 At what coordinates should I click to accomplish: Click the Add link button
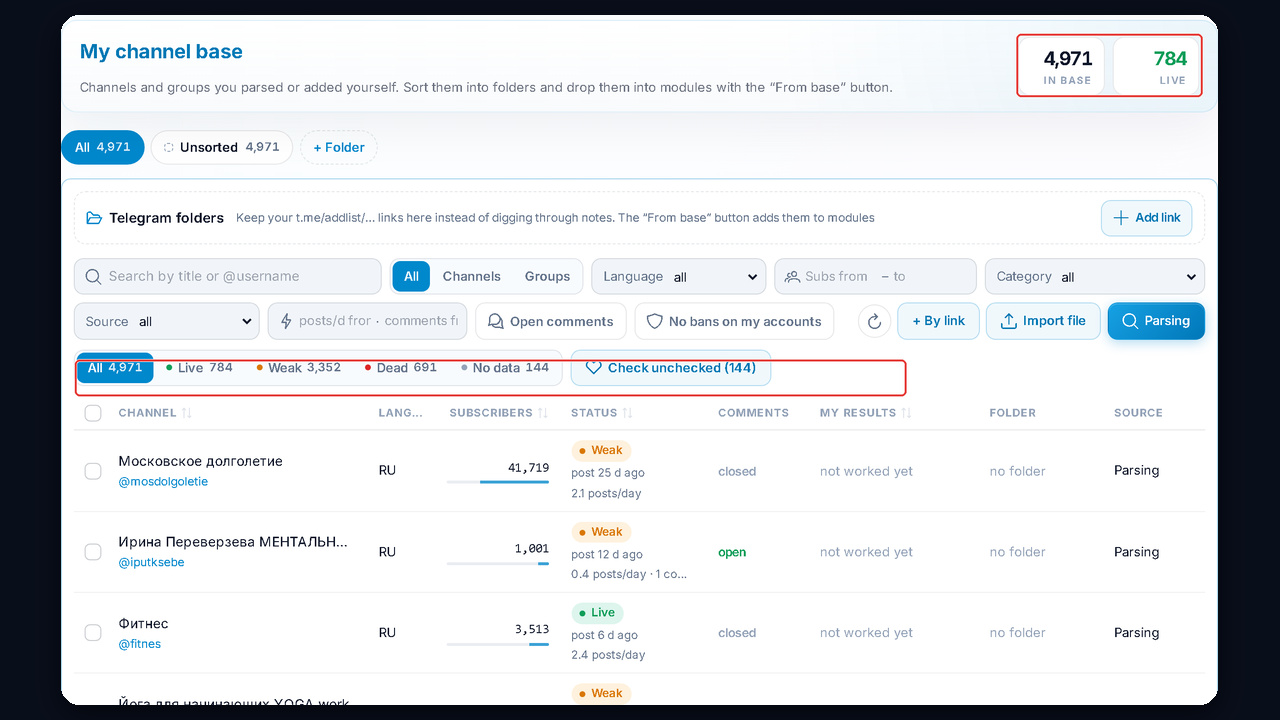pyautogui.click(x=1147, y=218)
